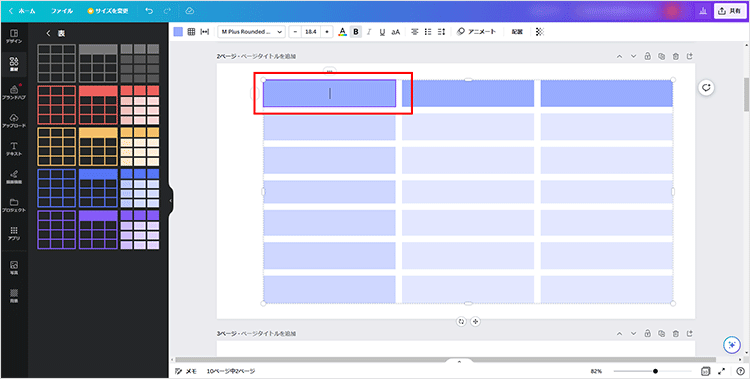Go back using the arrow beside 表
The width and height of the screenshot is (750, 379).
coord(48,33)
